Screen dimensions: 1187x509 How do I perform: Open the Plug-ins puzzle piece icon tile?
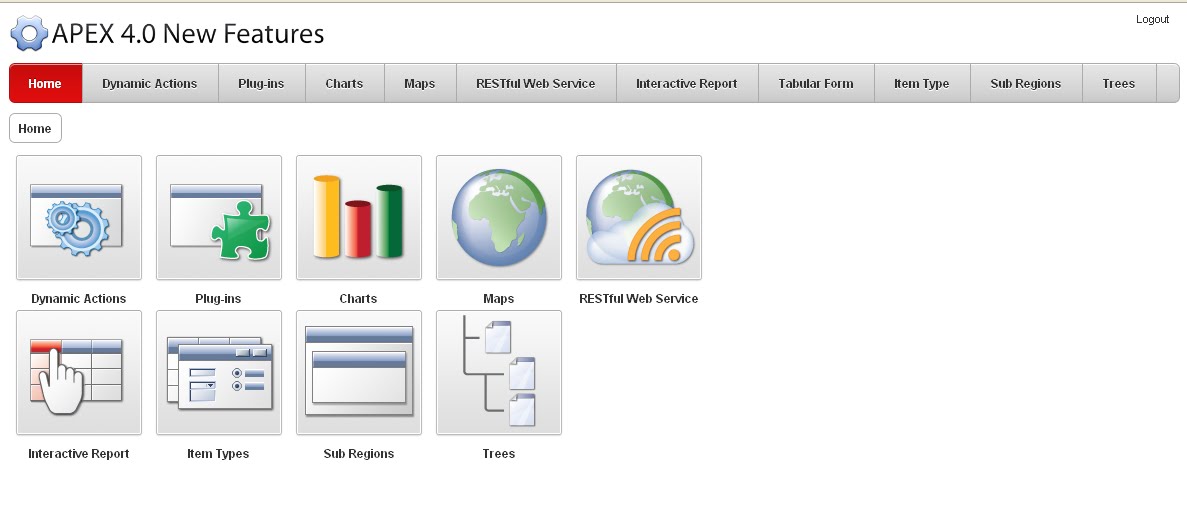click(219, 217)
